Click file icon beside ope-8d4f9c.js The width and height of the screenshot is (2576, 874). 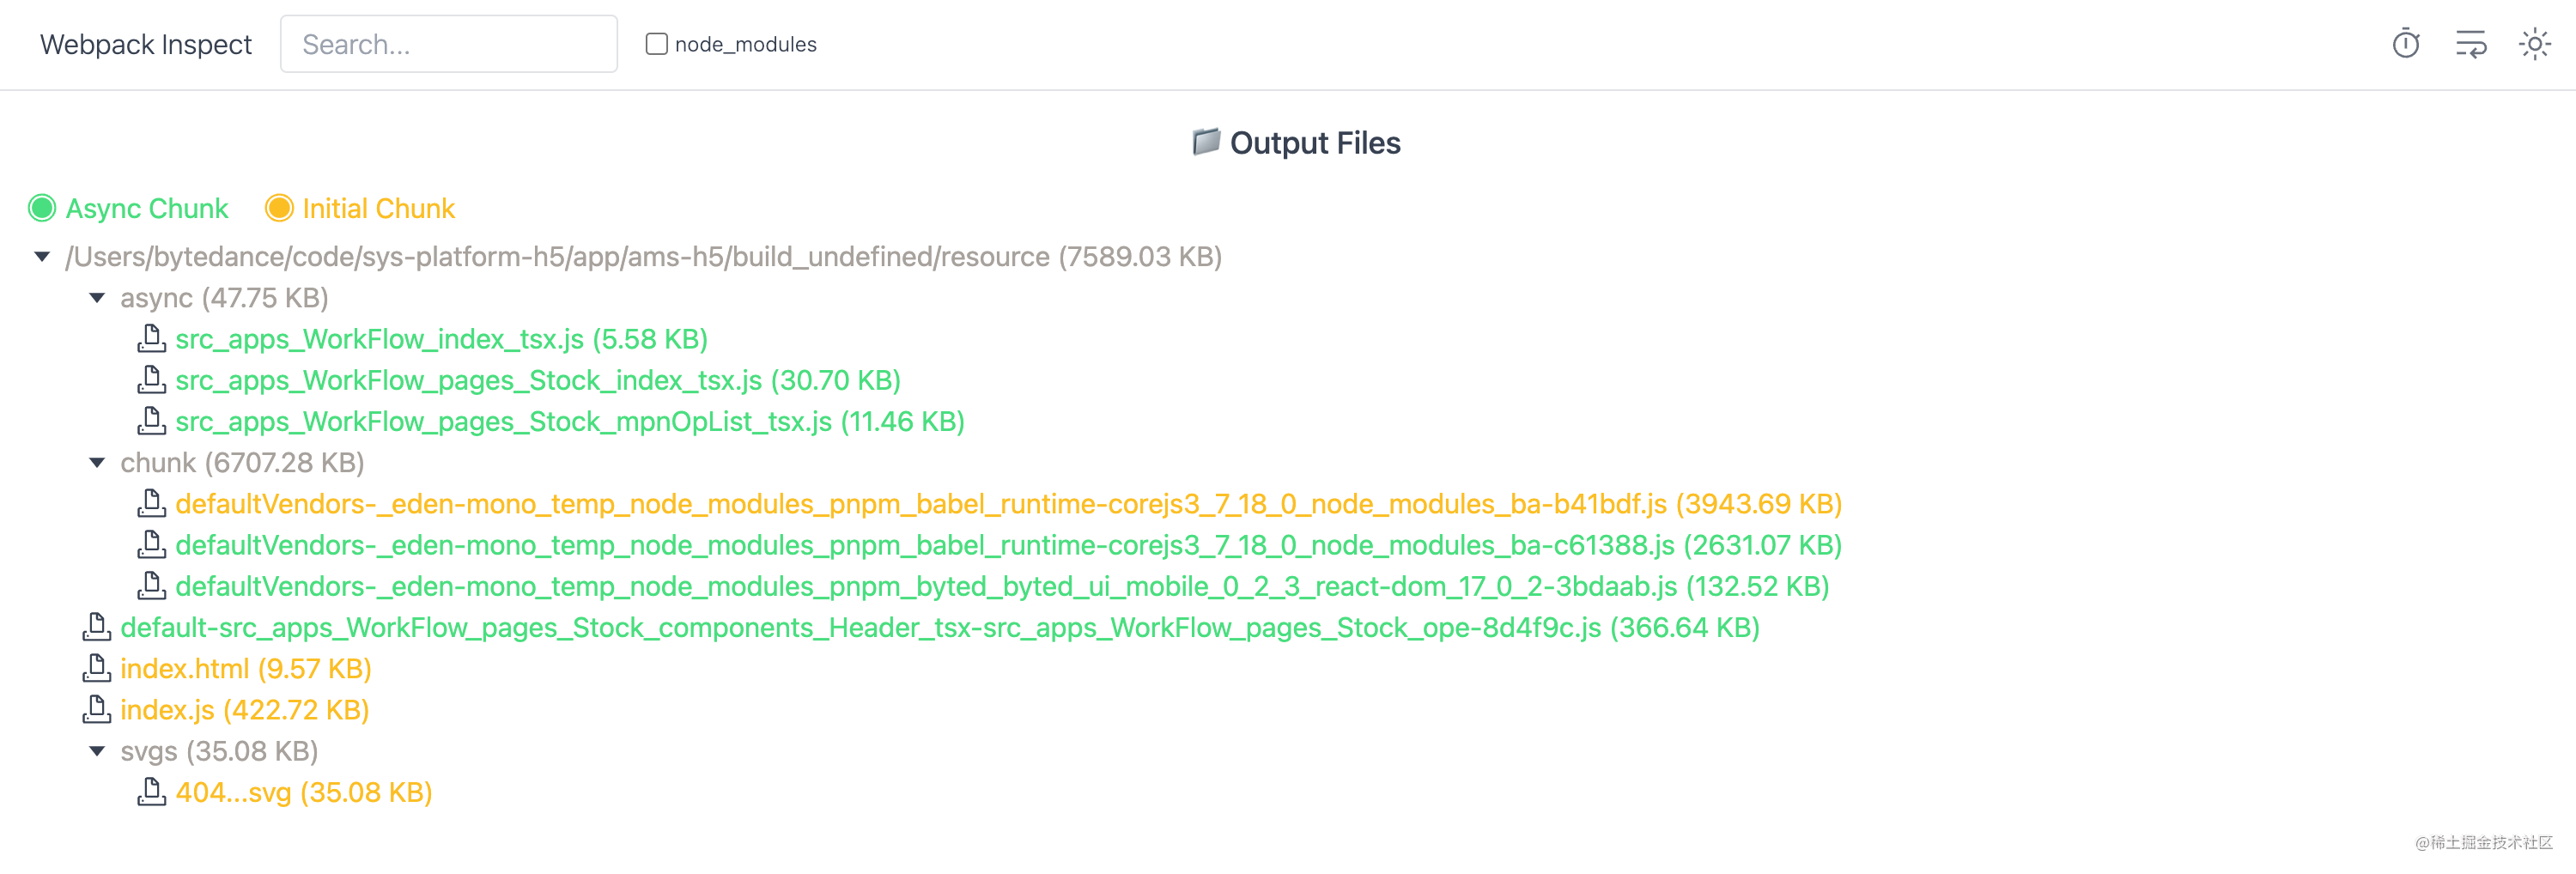(96, 627)
